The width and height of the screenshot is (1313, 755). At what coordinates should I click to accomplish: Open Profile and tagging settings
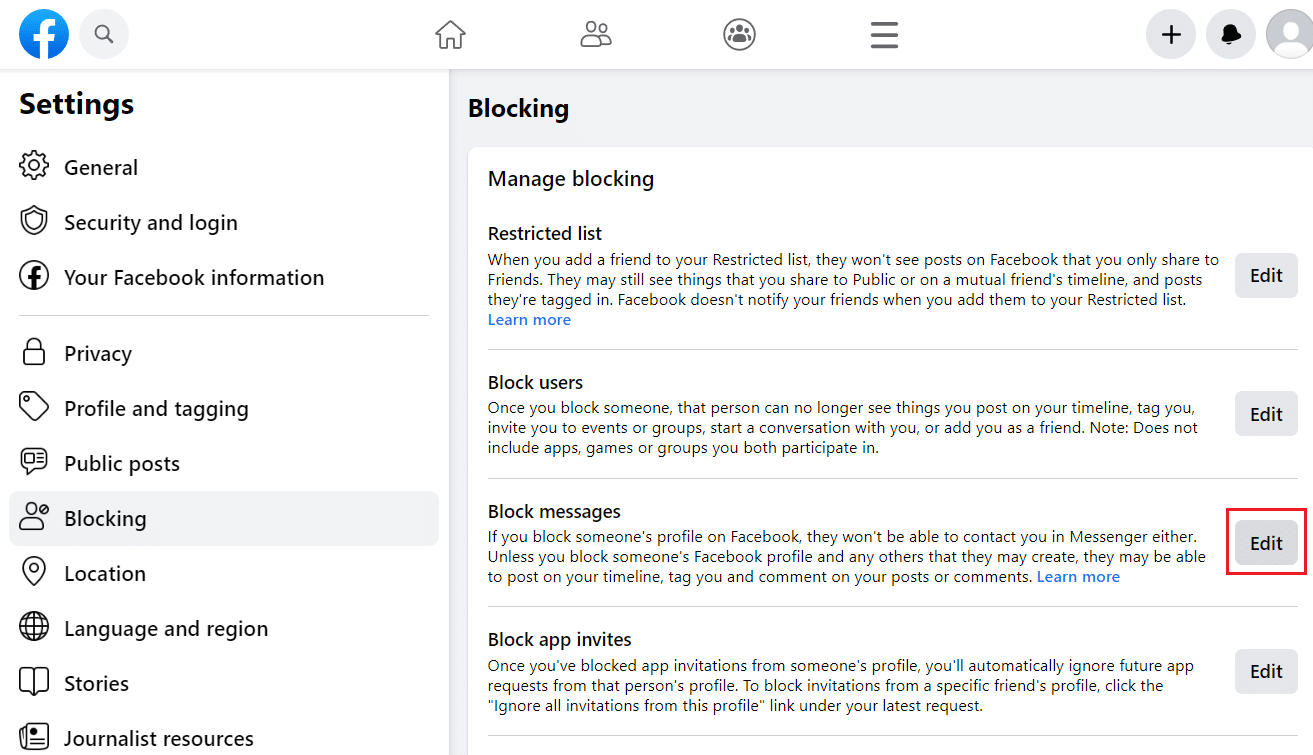point(224,408)
